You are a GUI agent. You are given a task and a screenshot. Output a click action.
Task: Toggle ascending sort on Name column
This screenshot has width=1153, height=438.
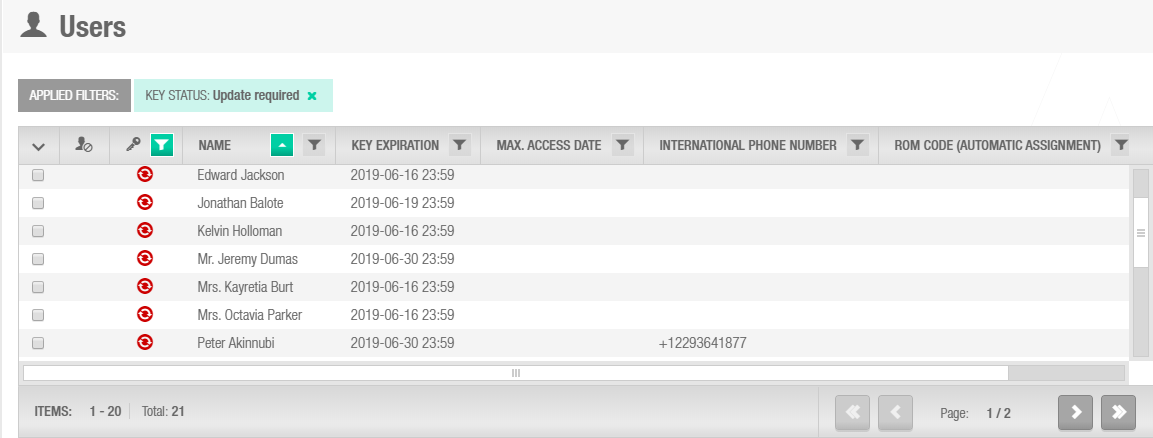click(282, 146)
